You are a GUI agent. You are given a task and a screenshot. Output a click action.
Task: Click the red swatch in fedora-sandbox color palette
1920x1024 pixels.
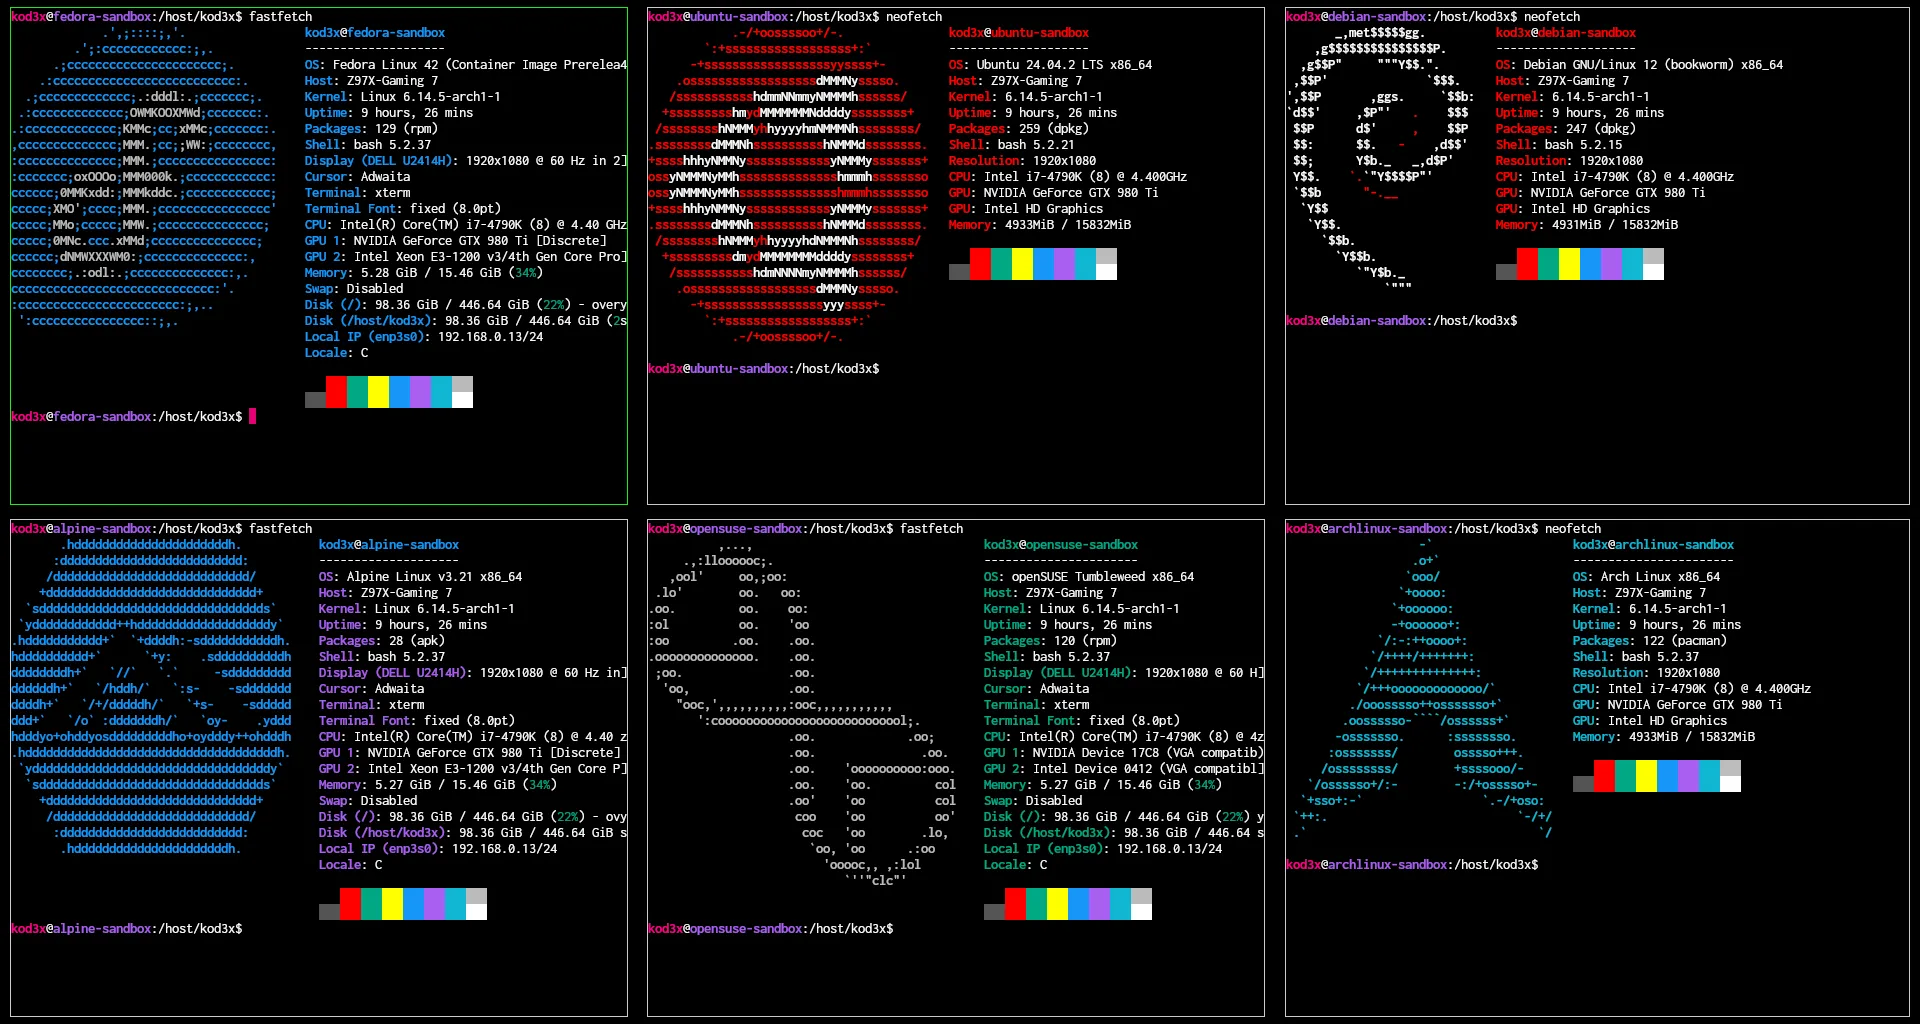[336, 392]
